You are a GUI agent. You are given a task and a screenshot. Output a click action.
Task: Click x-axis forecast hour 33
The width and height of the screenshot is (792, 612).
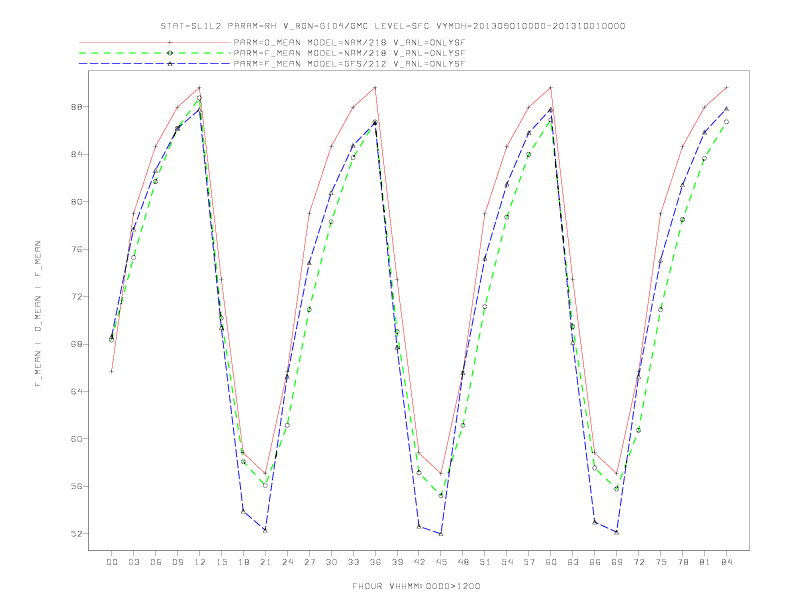[x=353, y=562]
